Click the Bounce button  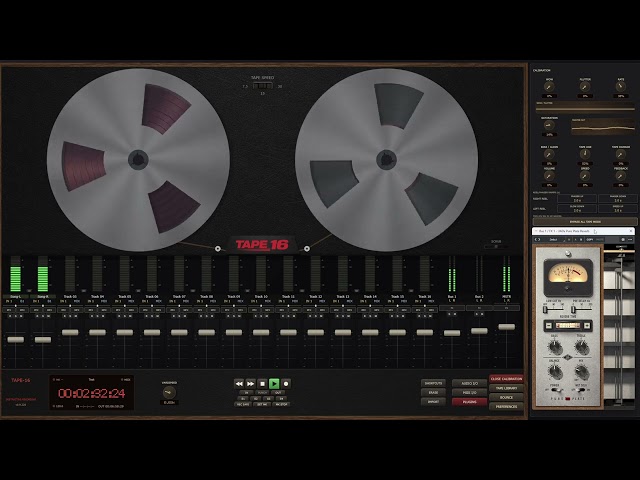tap(506, 397)
